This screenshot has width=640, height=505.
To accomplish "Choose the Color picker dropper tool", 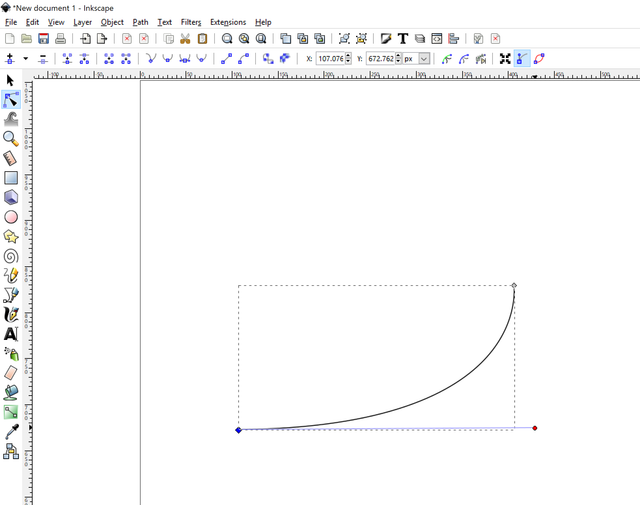I will 11,432.
